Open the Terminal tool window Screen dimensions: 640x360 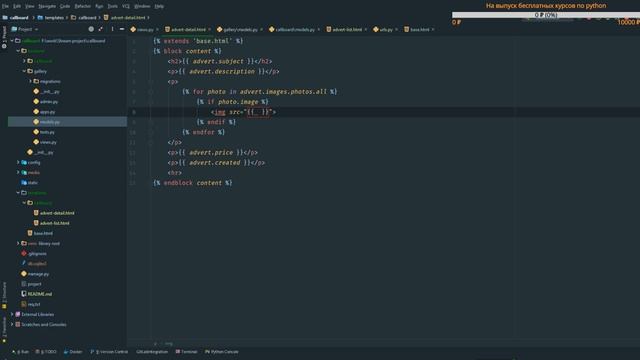(186, 352)
